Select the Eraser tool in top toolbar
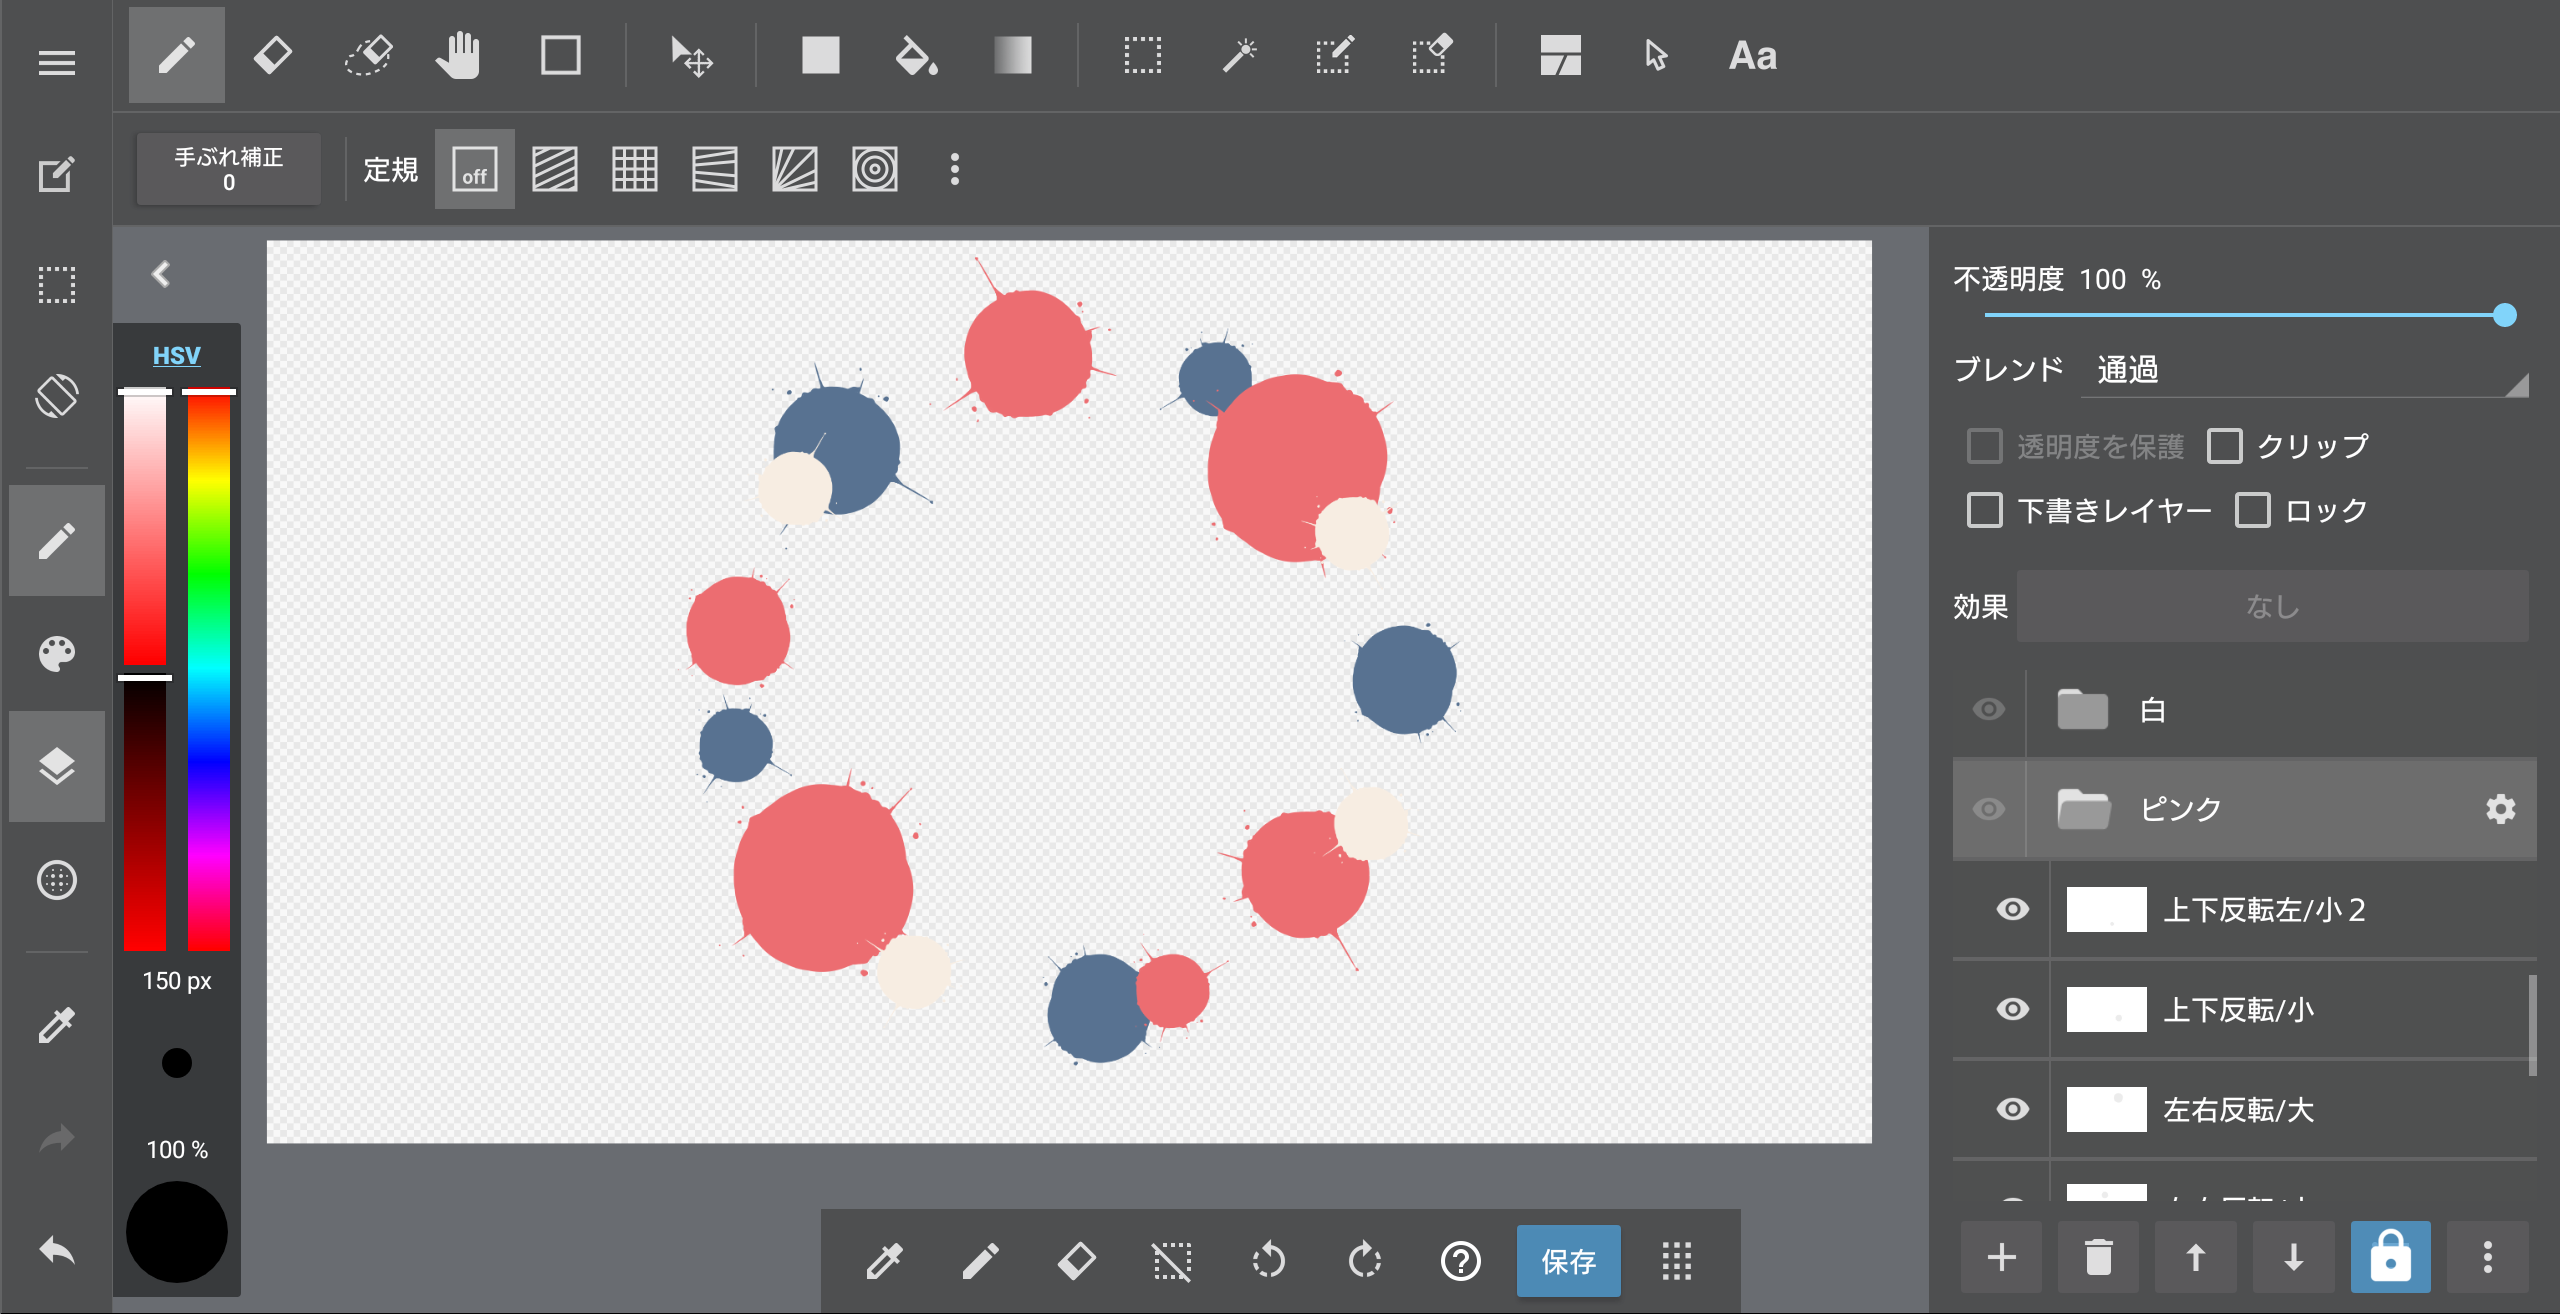Image resolution: width=2560 pixels, height=1314 pixels. [x=272, y=55]
